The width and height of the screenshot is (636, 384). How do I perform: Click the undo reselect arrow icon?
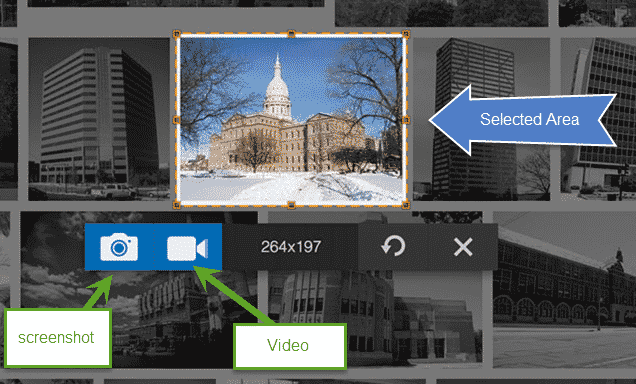click(x=393, y=246)
